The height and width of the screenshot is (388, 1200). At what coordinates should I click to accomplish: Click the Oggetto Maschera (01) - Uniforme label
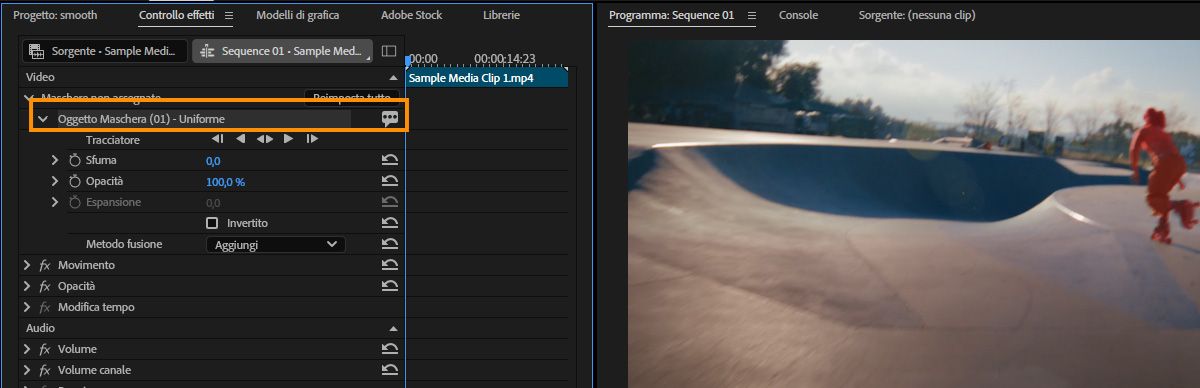click(141, 119)
